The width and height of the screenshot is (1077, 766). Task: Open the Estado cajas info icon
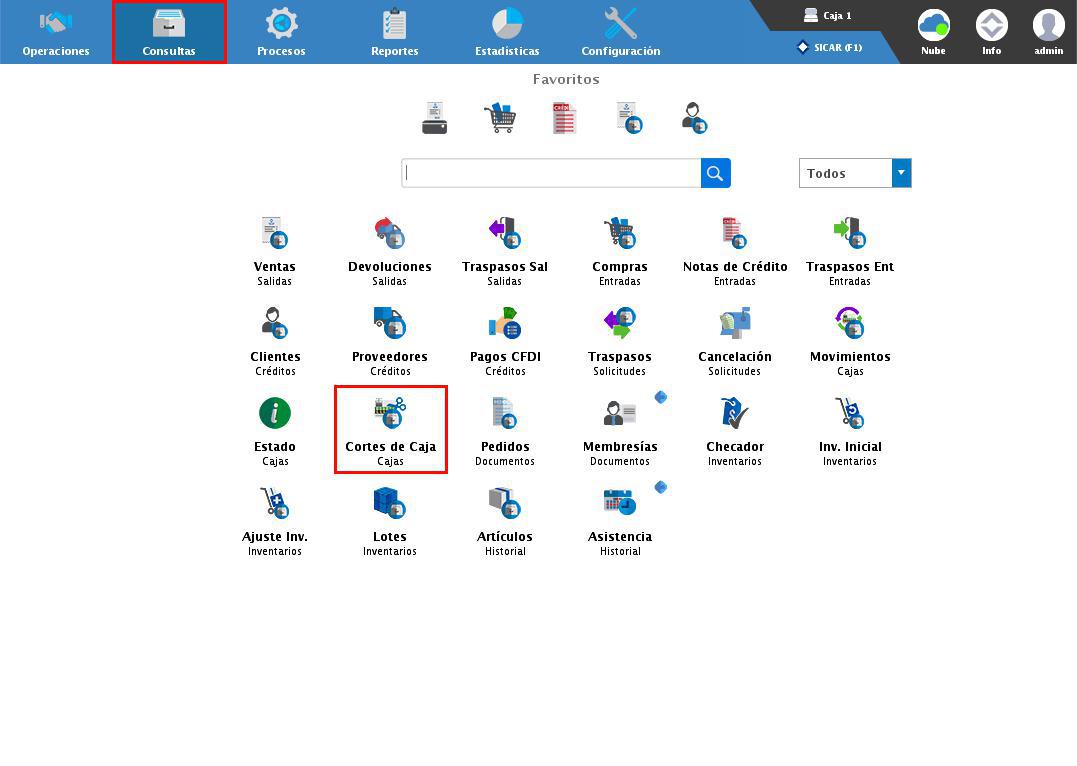(274, 414)
